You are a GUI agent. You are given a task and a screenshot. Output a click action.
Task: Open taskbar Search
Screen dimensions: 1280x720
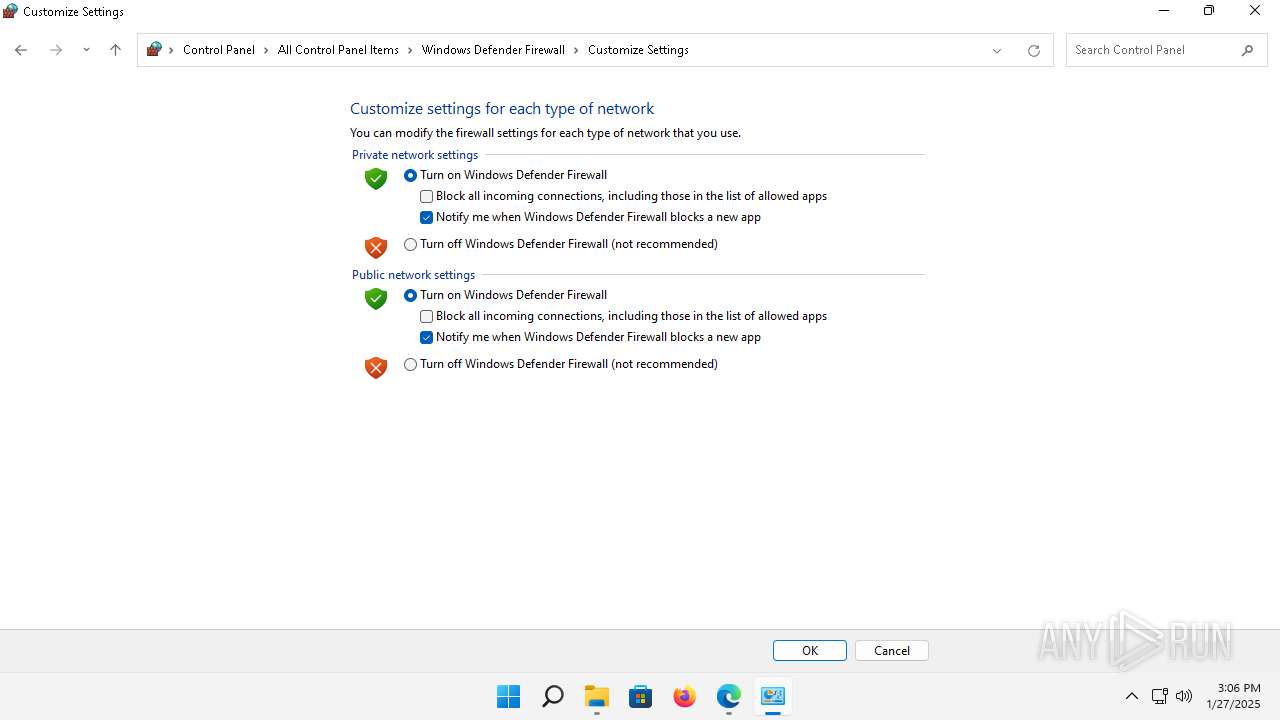point(553,696)
